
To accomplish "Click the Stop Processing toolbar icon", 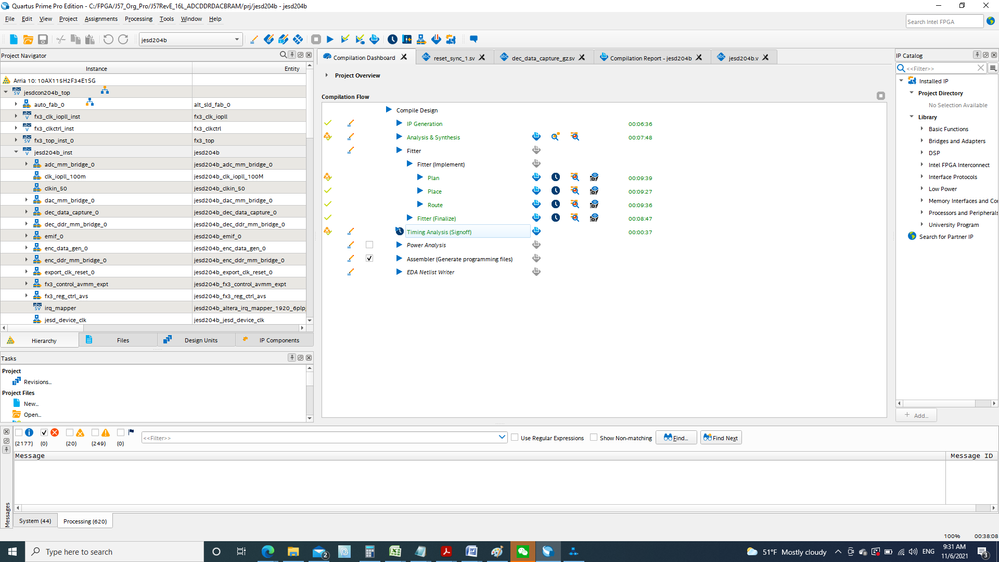I will coord(316,39).
